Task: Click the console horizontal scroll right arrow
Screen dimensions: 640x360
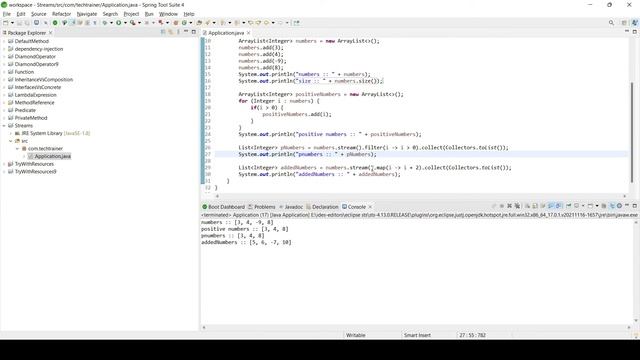Action: 629,327
